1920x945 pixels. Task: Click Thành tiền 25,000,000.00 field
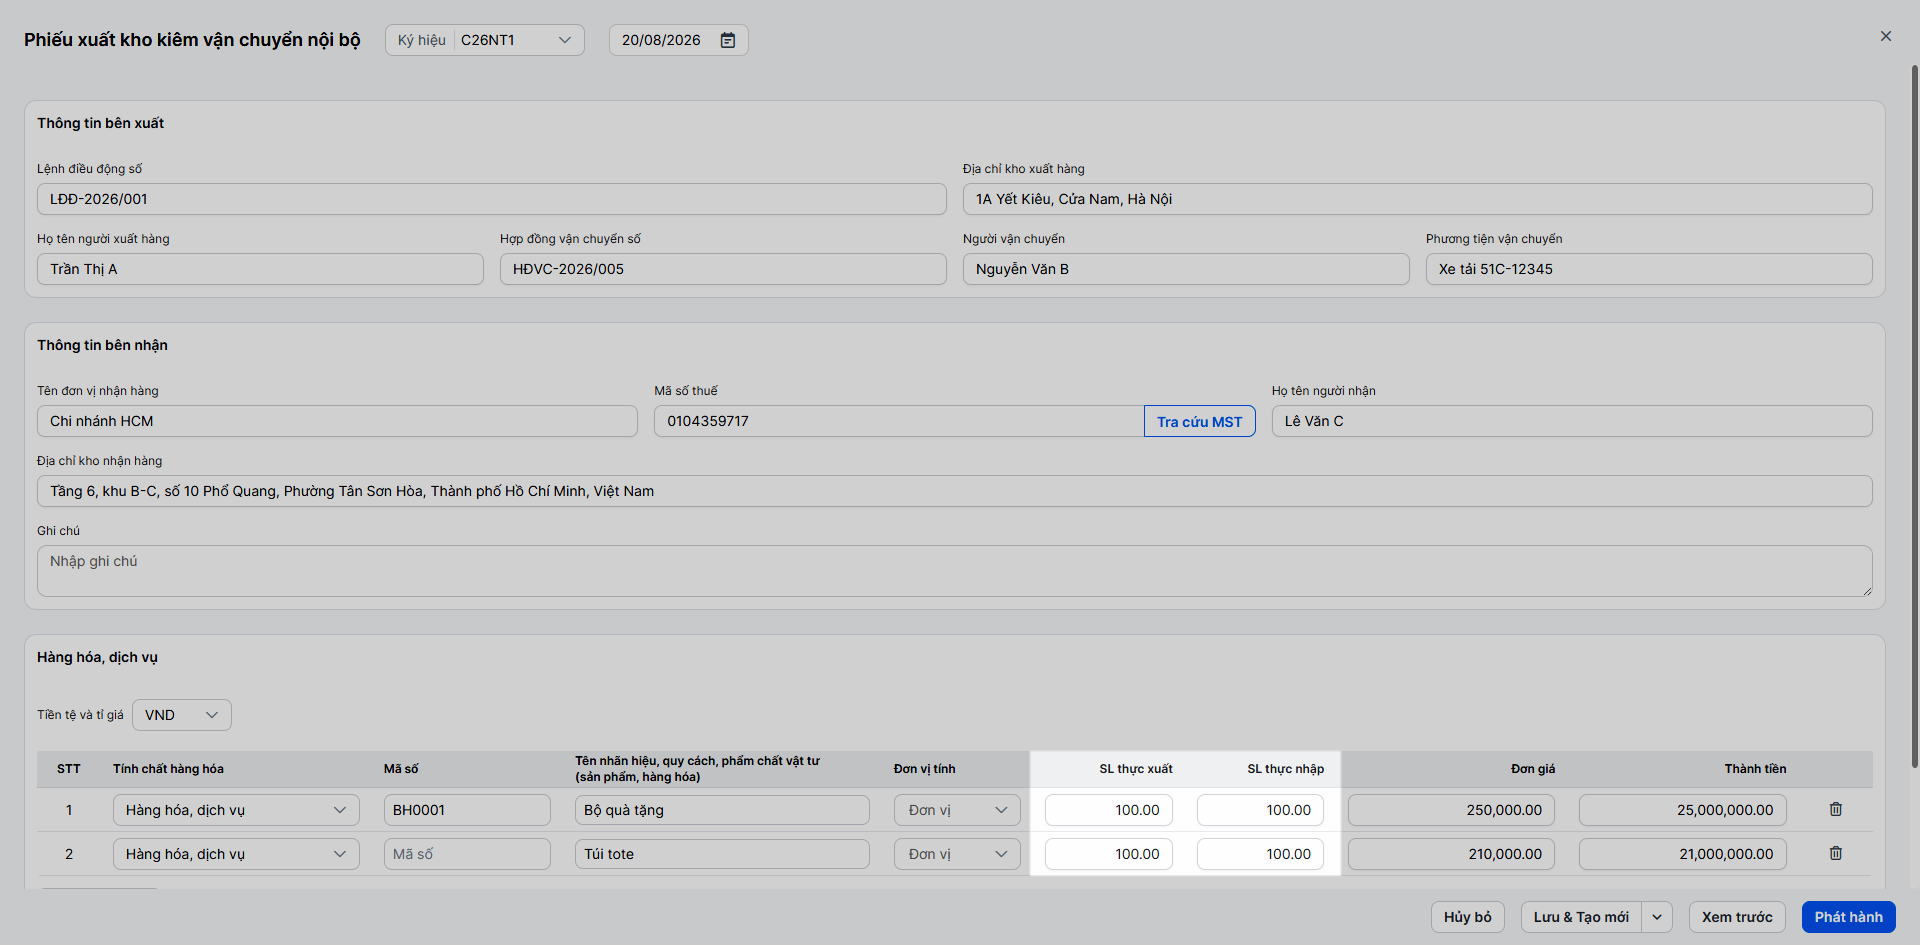(1683, 810)
